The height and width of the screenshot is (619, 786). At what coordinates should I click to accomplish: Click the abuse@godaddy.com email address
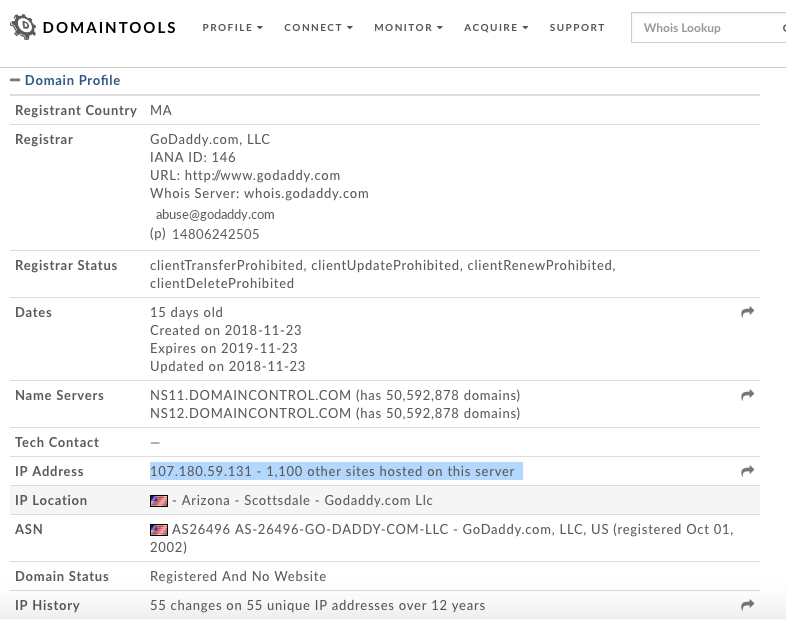pyautogui.click(x=215, y=214)
